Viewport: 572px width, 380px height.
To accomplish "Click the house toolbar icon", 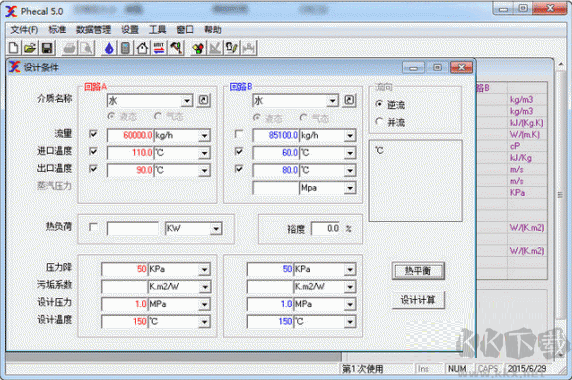I will (142, 48).
